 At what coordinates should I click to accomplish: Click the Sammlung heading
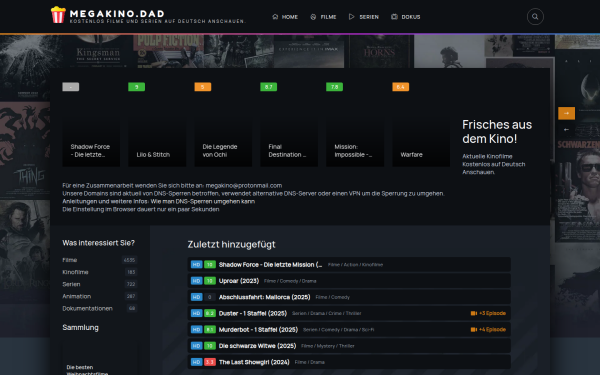click(x=80, y=328)
